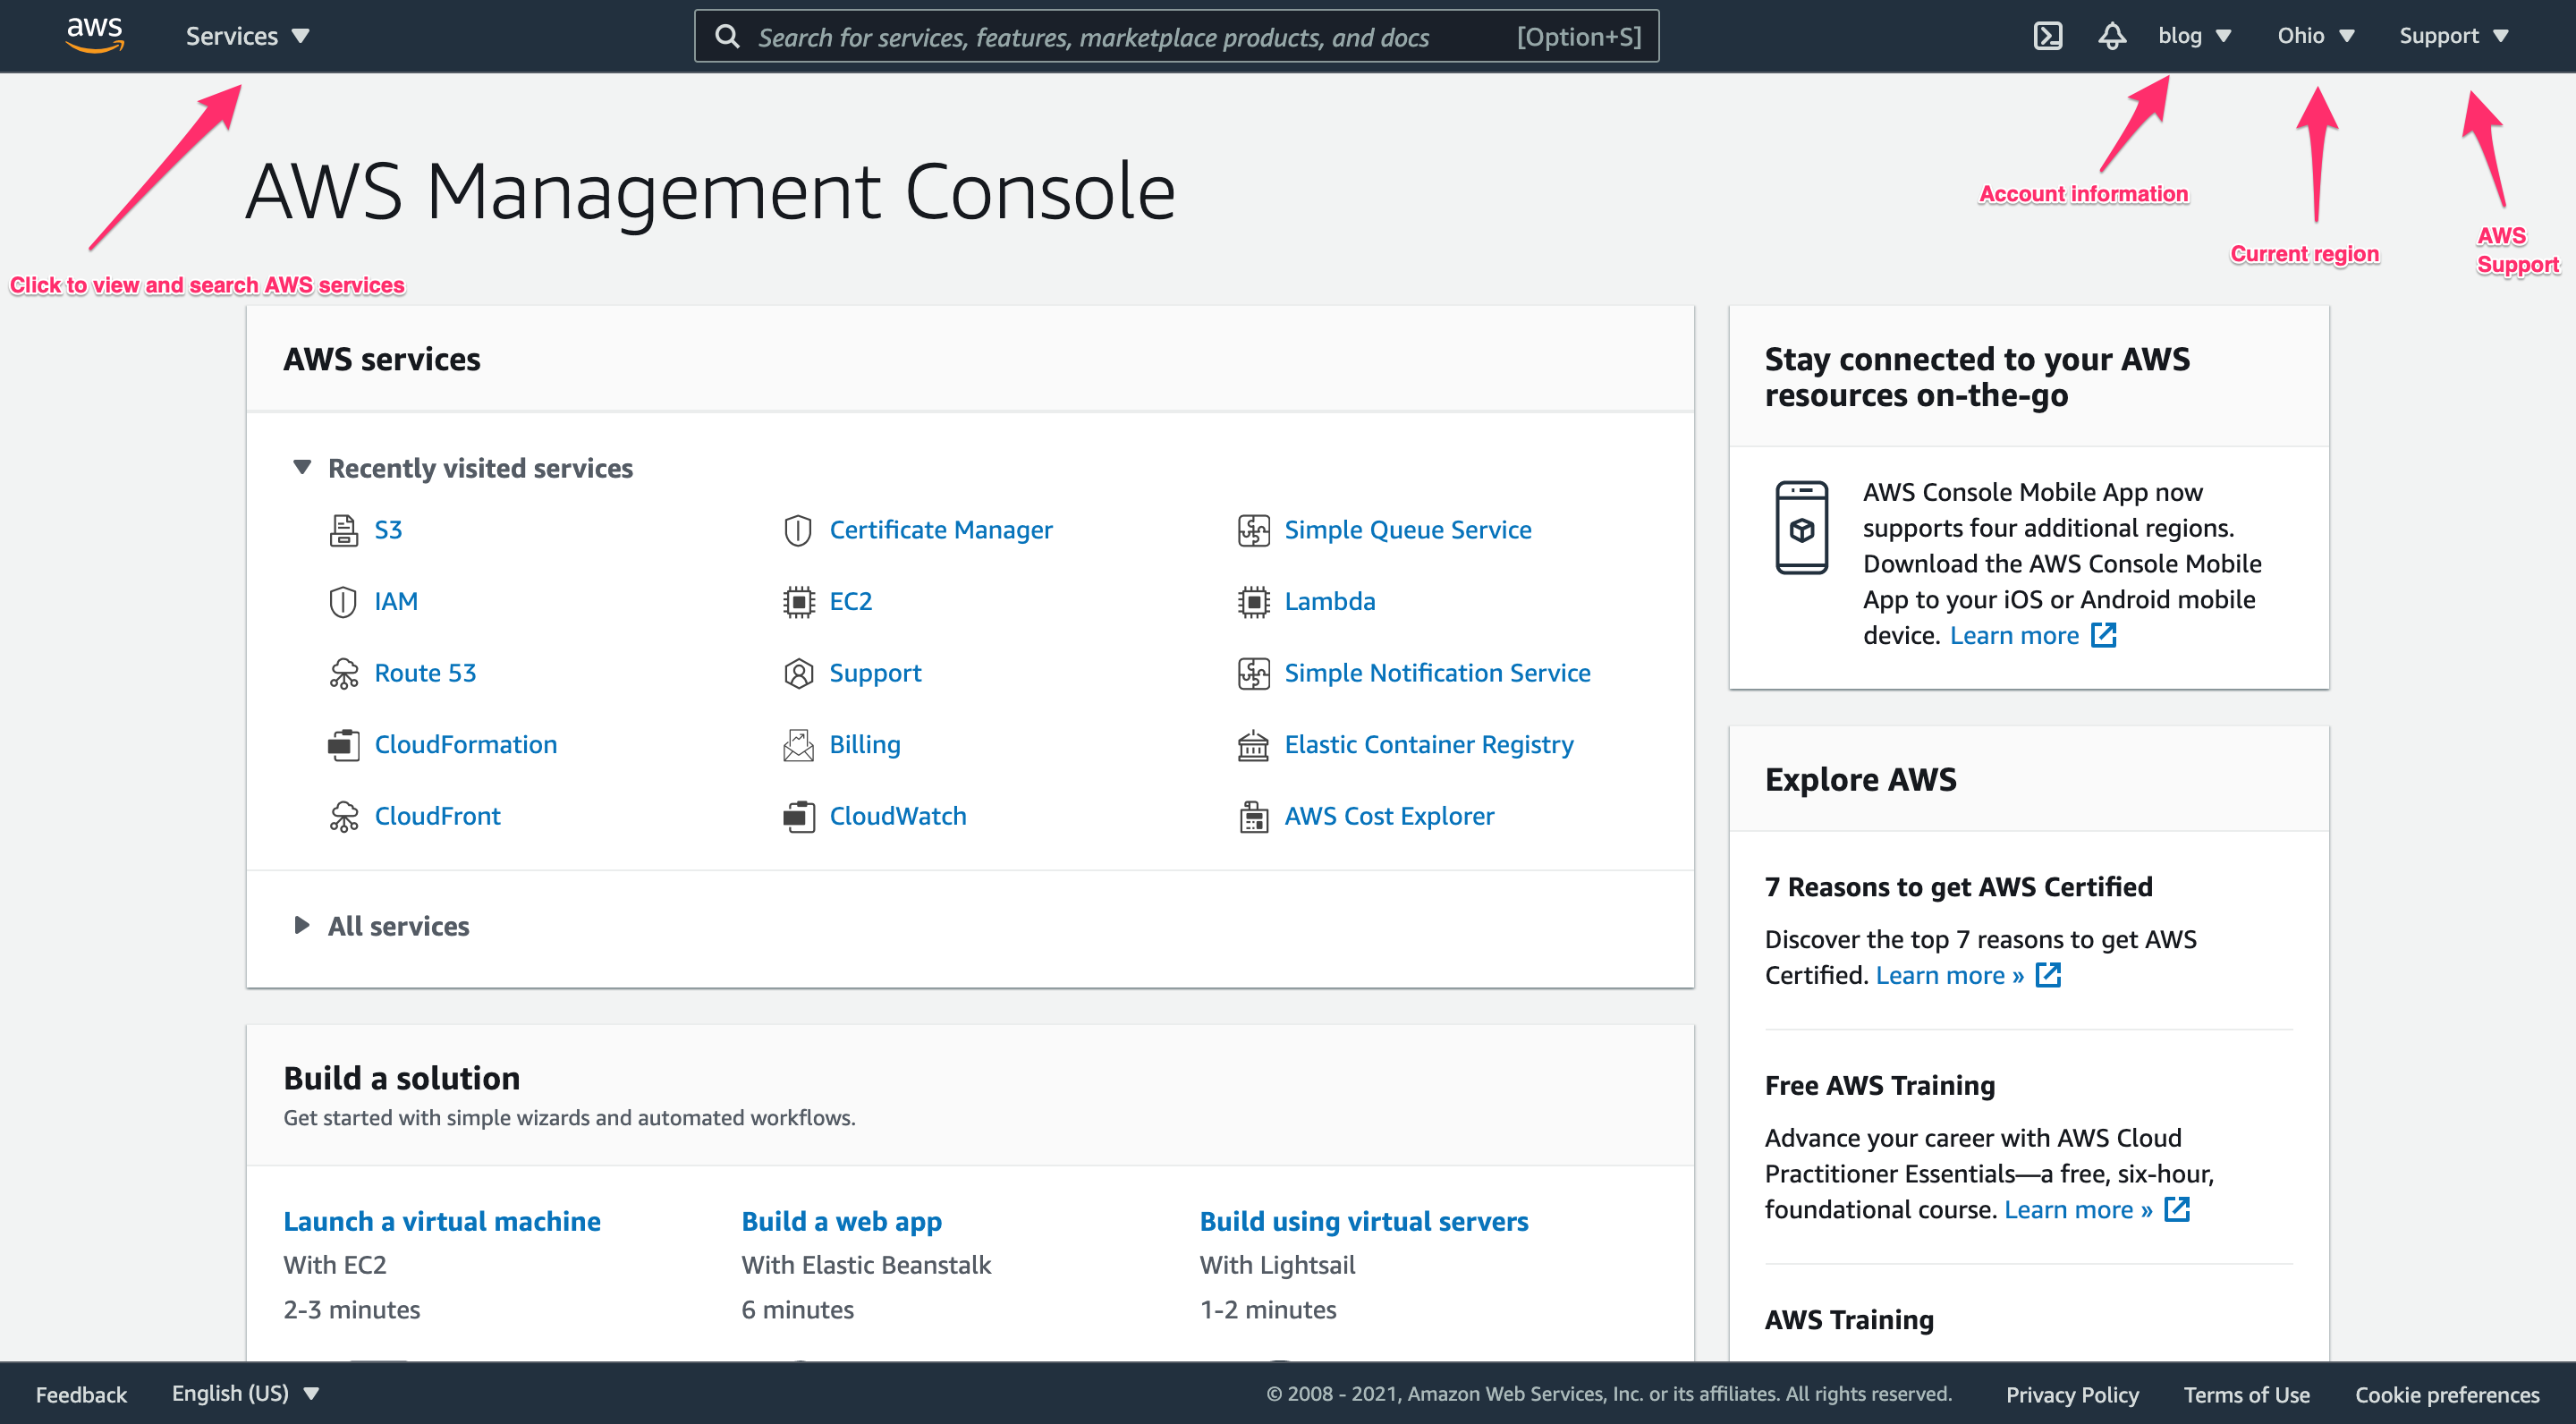Viewport: 2576px width, 1424px height.
Task: Go to EC2 service
Action: tap(851, 602)
